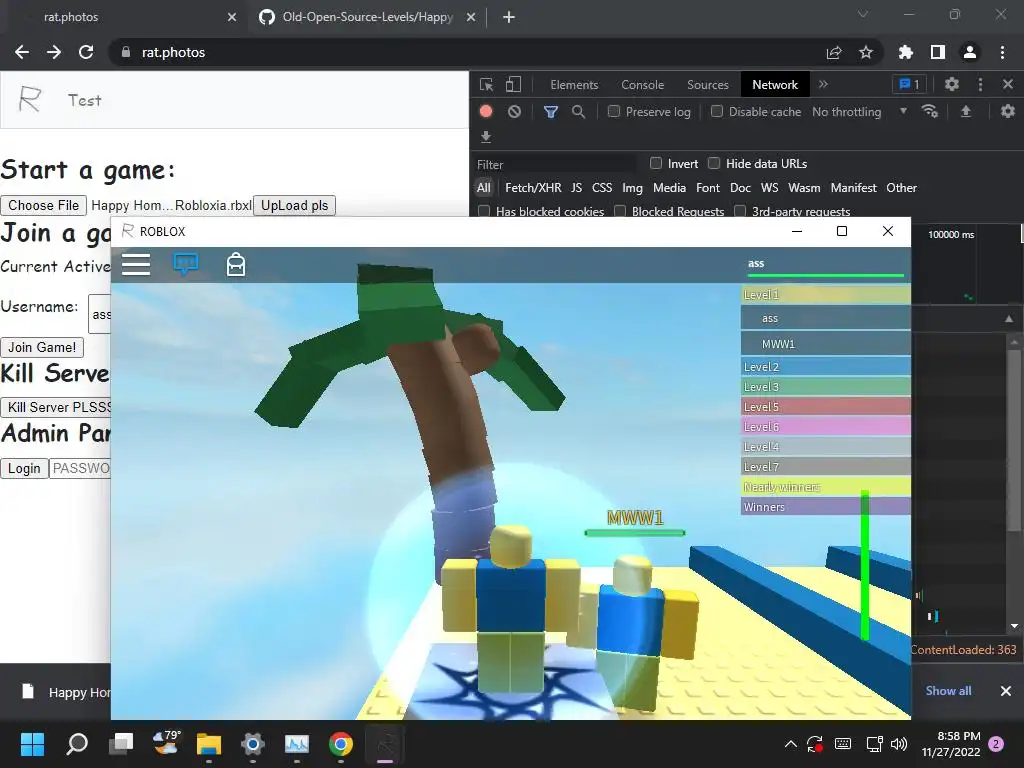Select the Level1 team row
Screen dimensions: 1024x768
tap(825, 295)
